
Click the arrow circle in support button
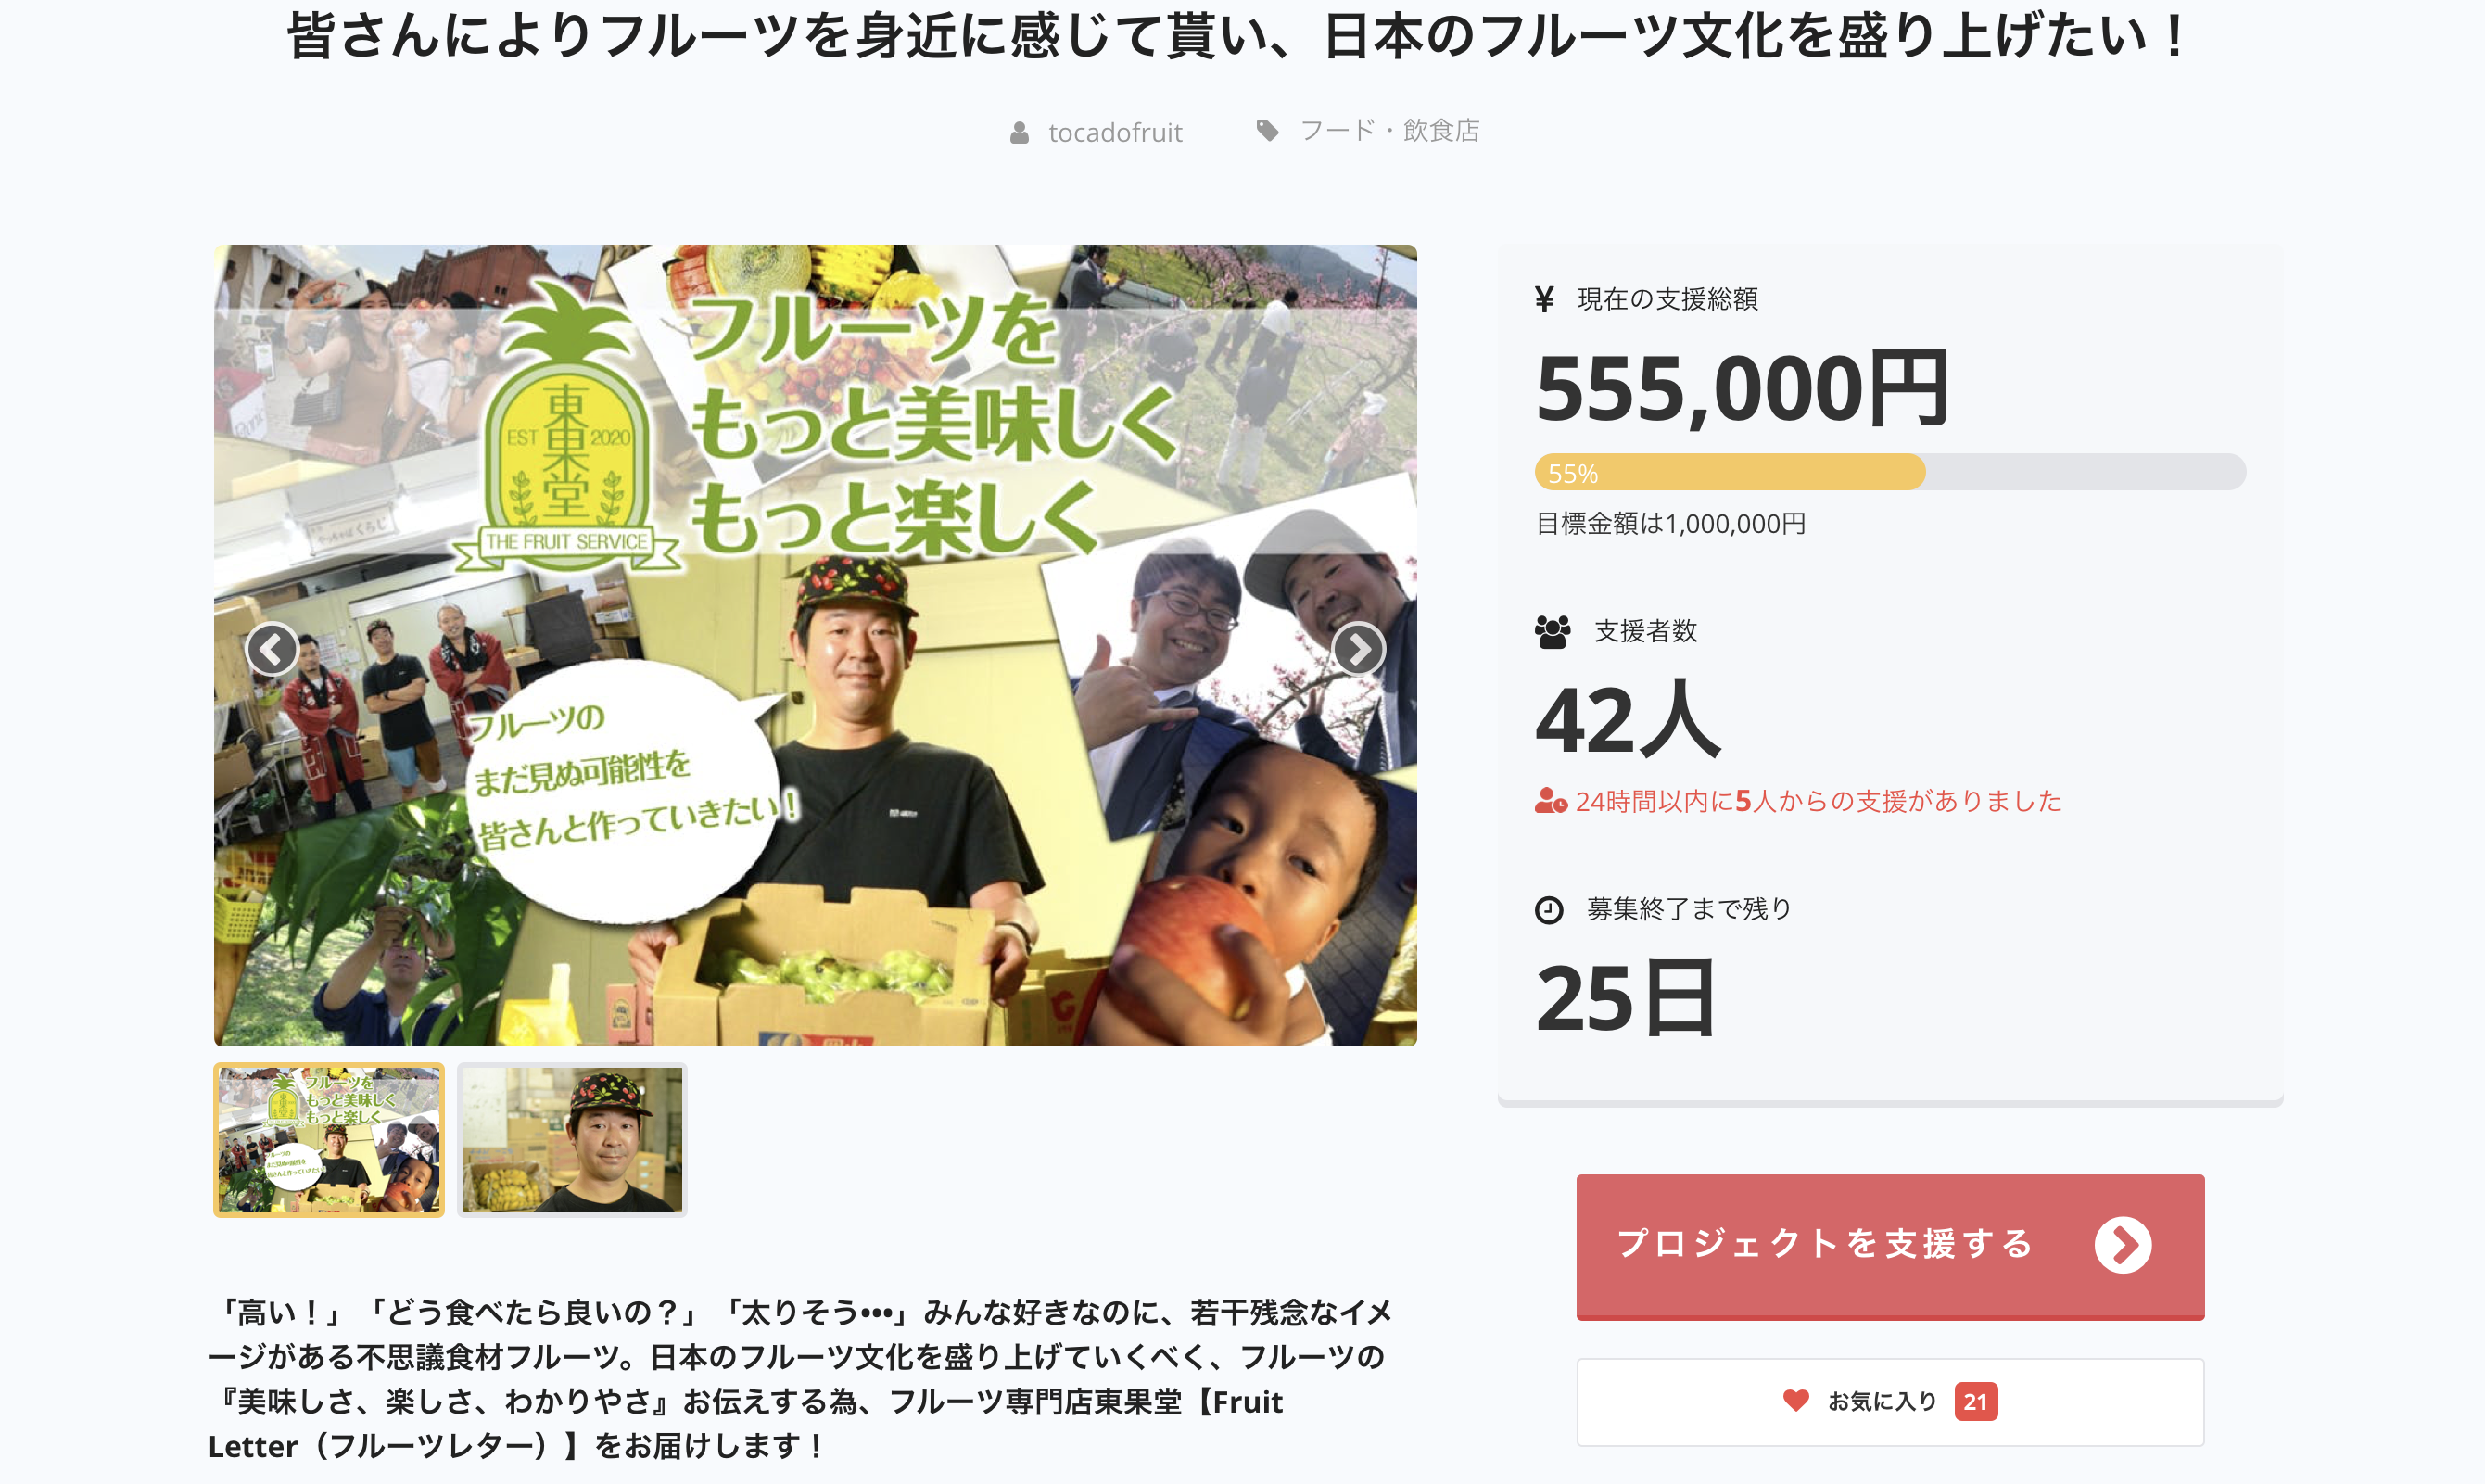[x=2122, y=1245]
